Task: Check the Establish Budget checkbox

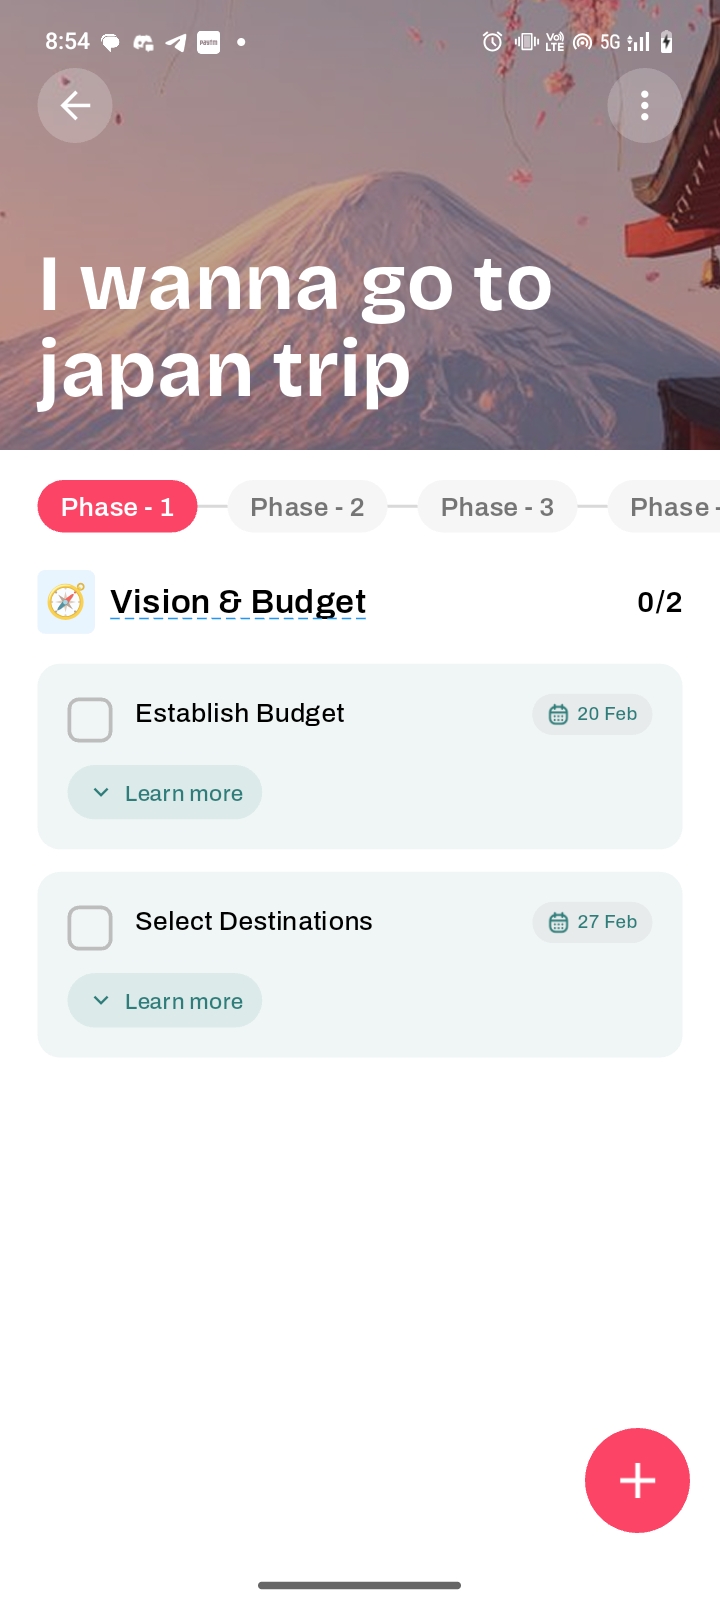Action: (90, 720)
